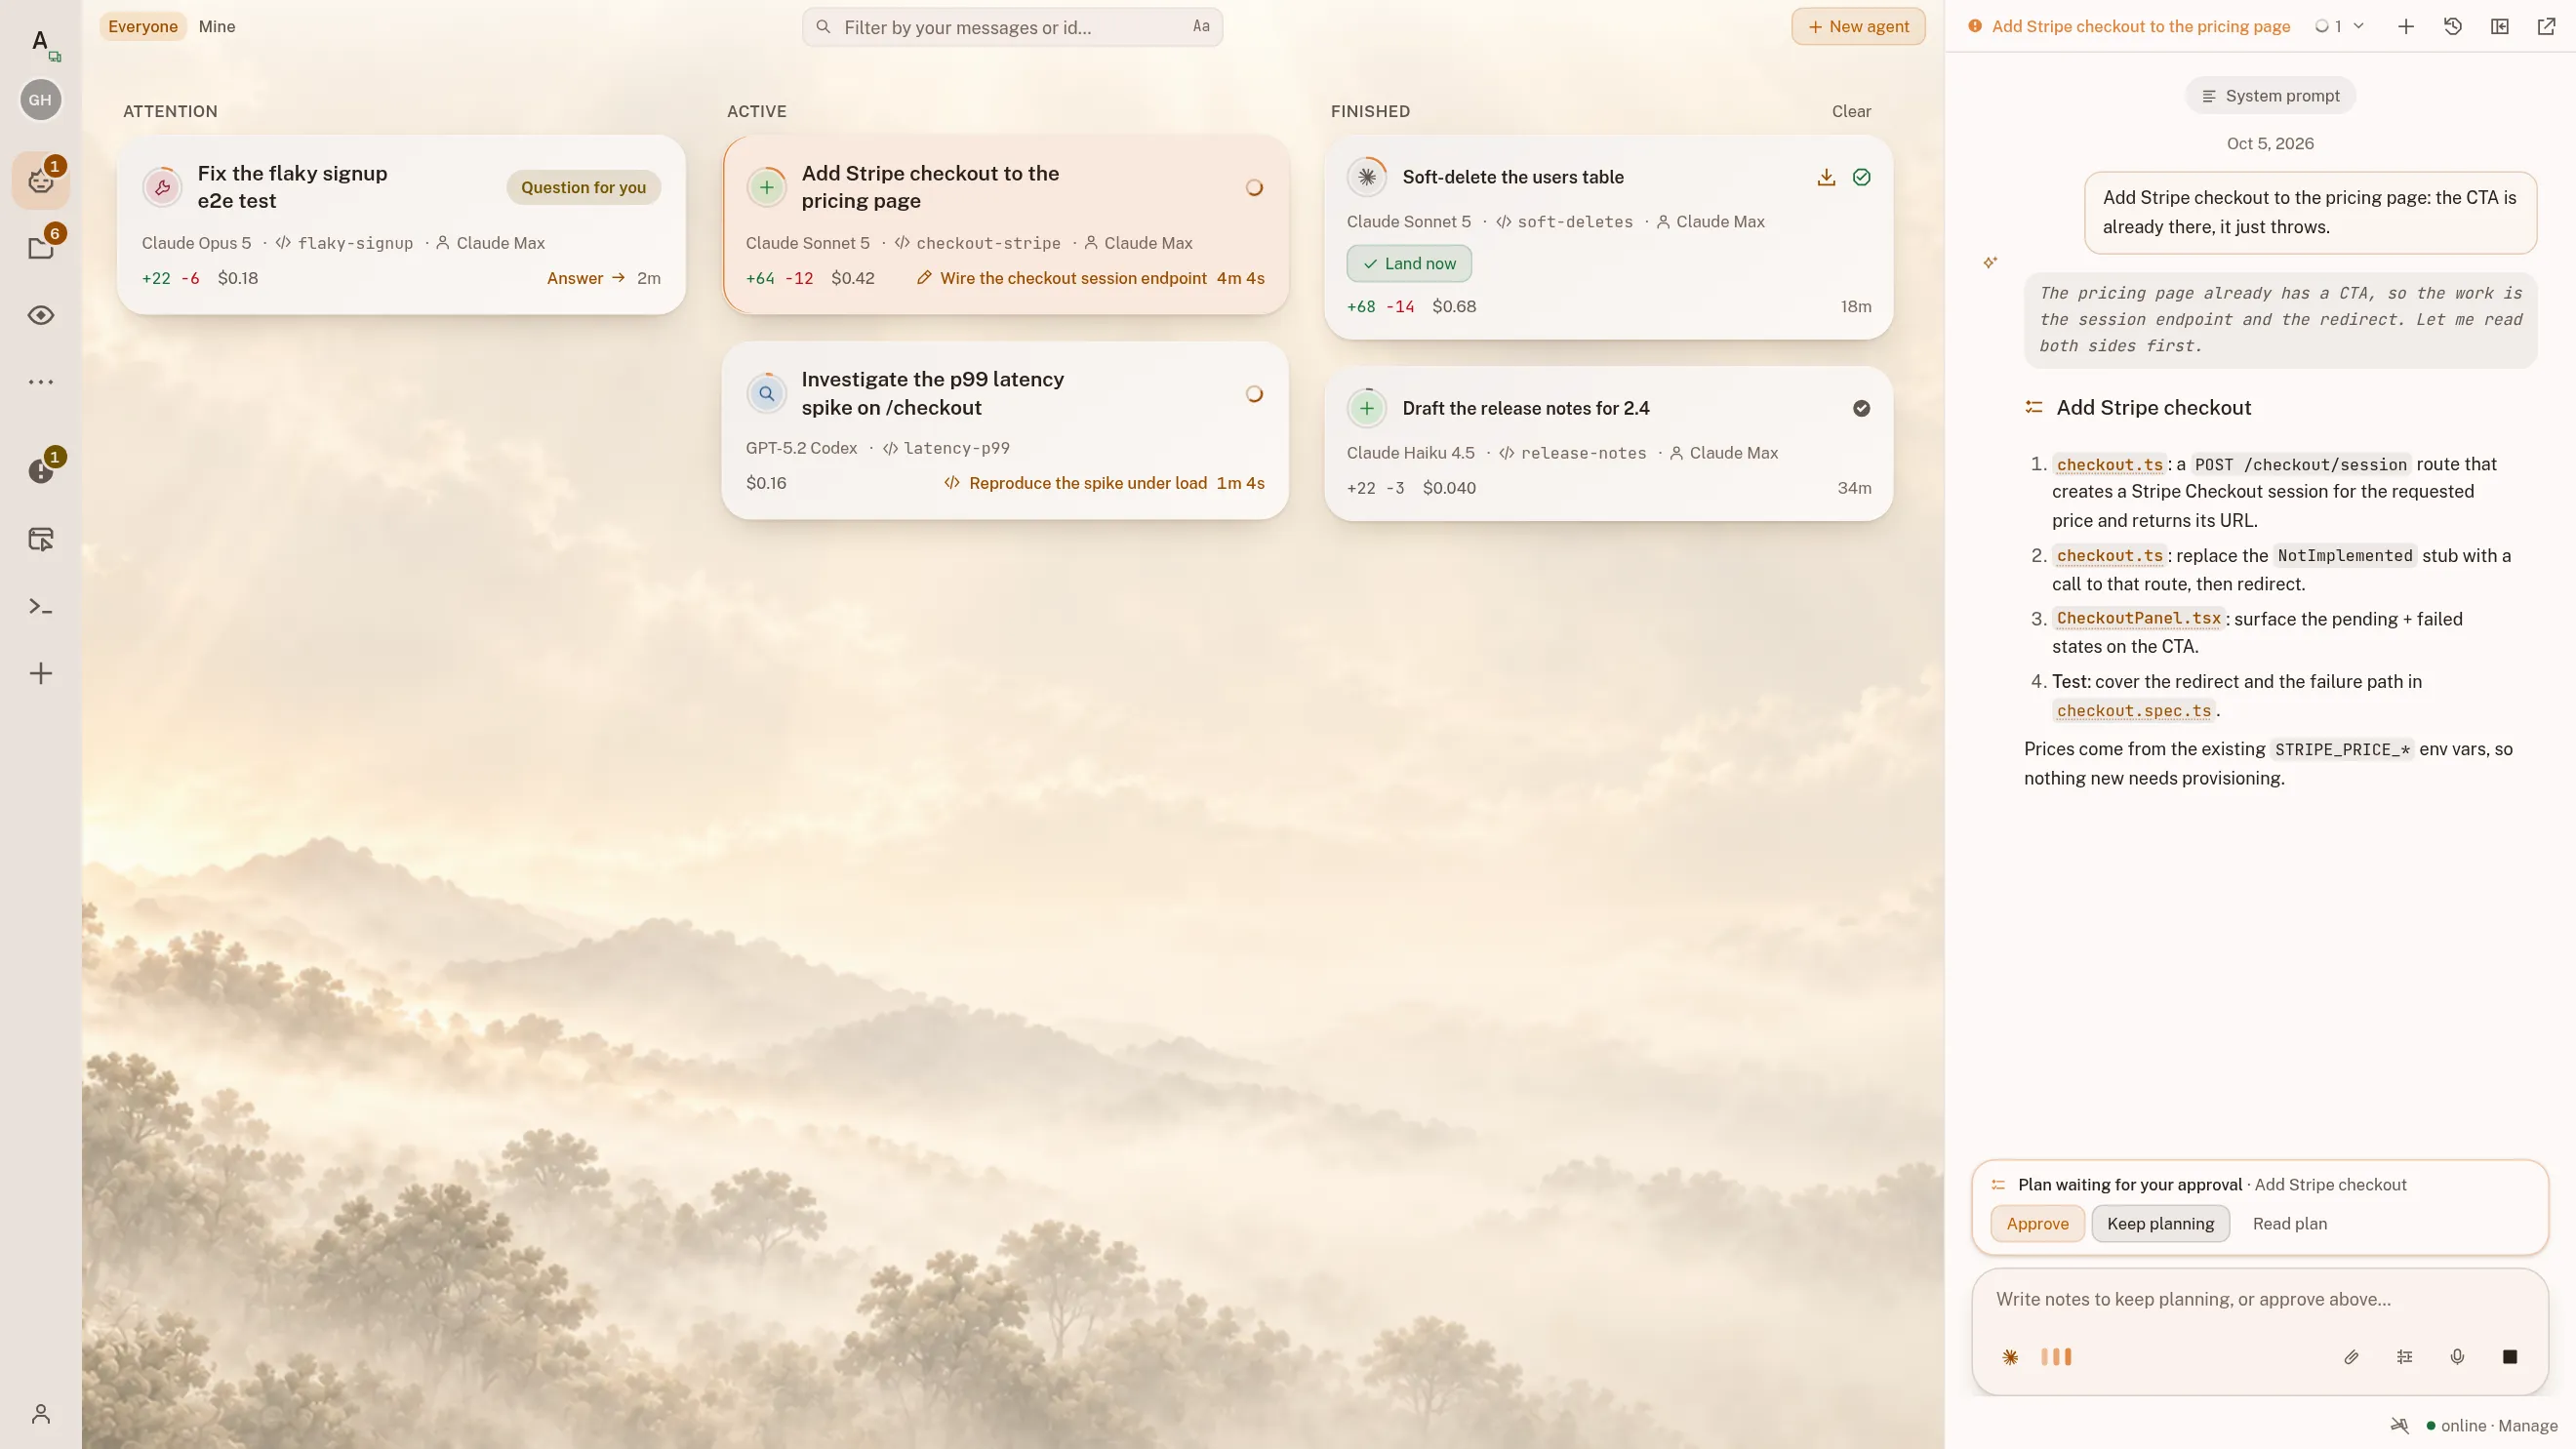This screenshot has width=2576, height=1449.
Task: Focus the filter messages search field
Action: click(1012, 27)
